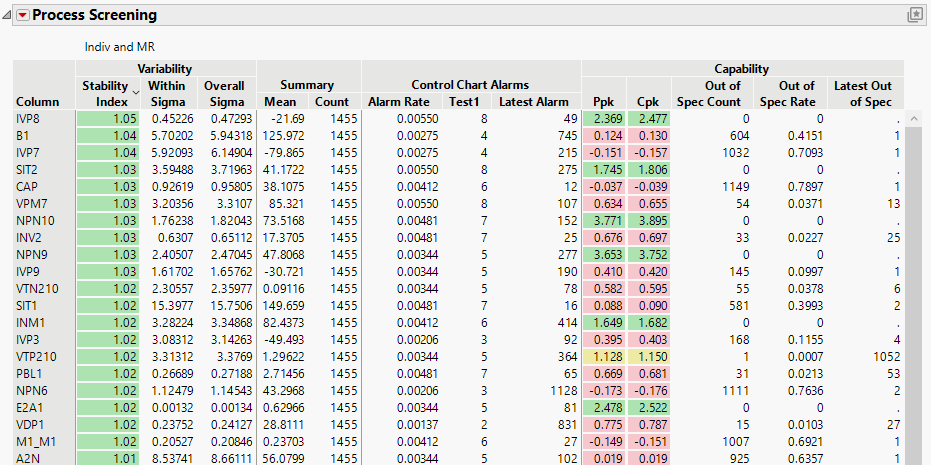Screen dimensions: 931x465
Task: Collapse the Process Screening outline with the gray triangle
Action: pyautogui.click(x=8, y=15)
